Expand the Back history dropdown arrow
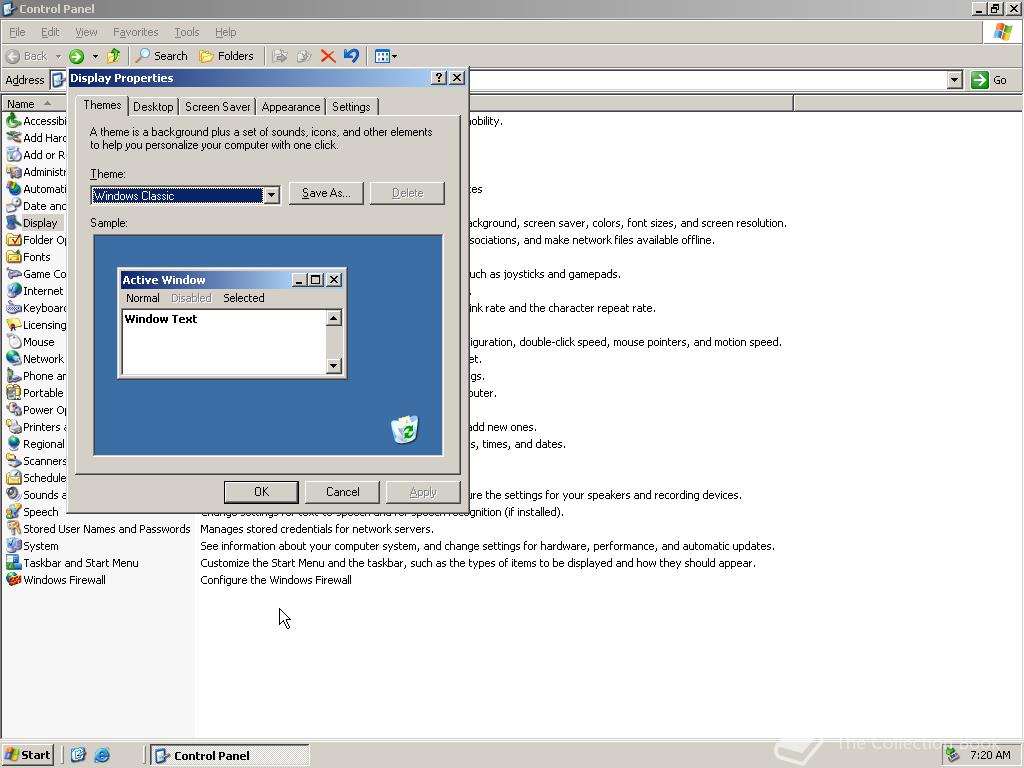 tap(58, 56)
